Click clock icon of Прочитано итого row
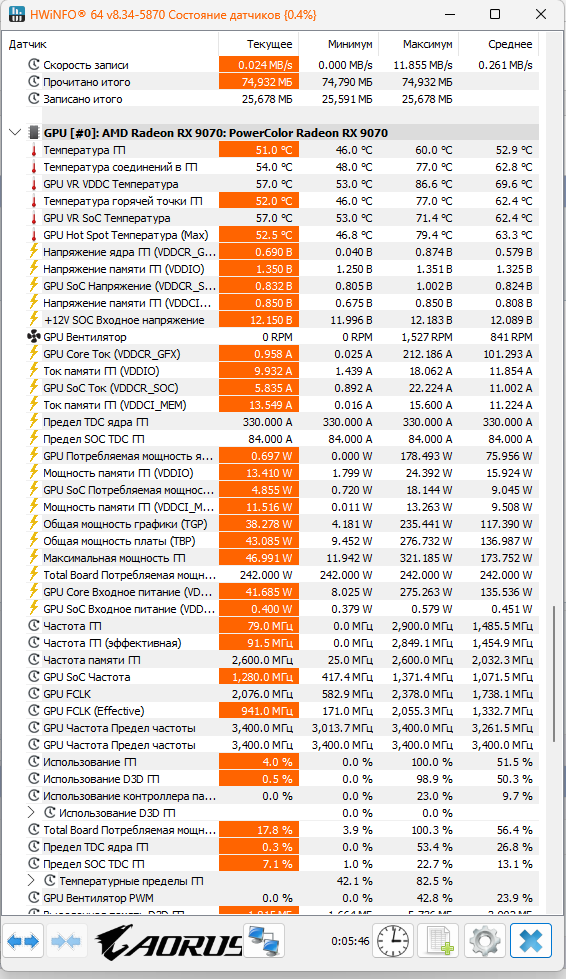 tap(34, 82)
